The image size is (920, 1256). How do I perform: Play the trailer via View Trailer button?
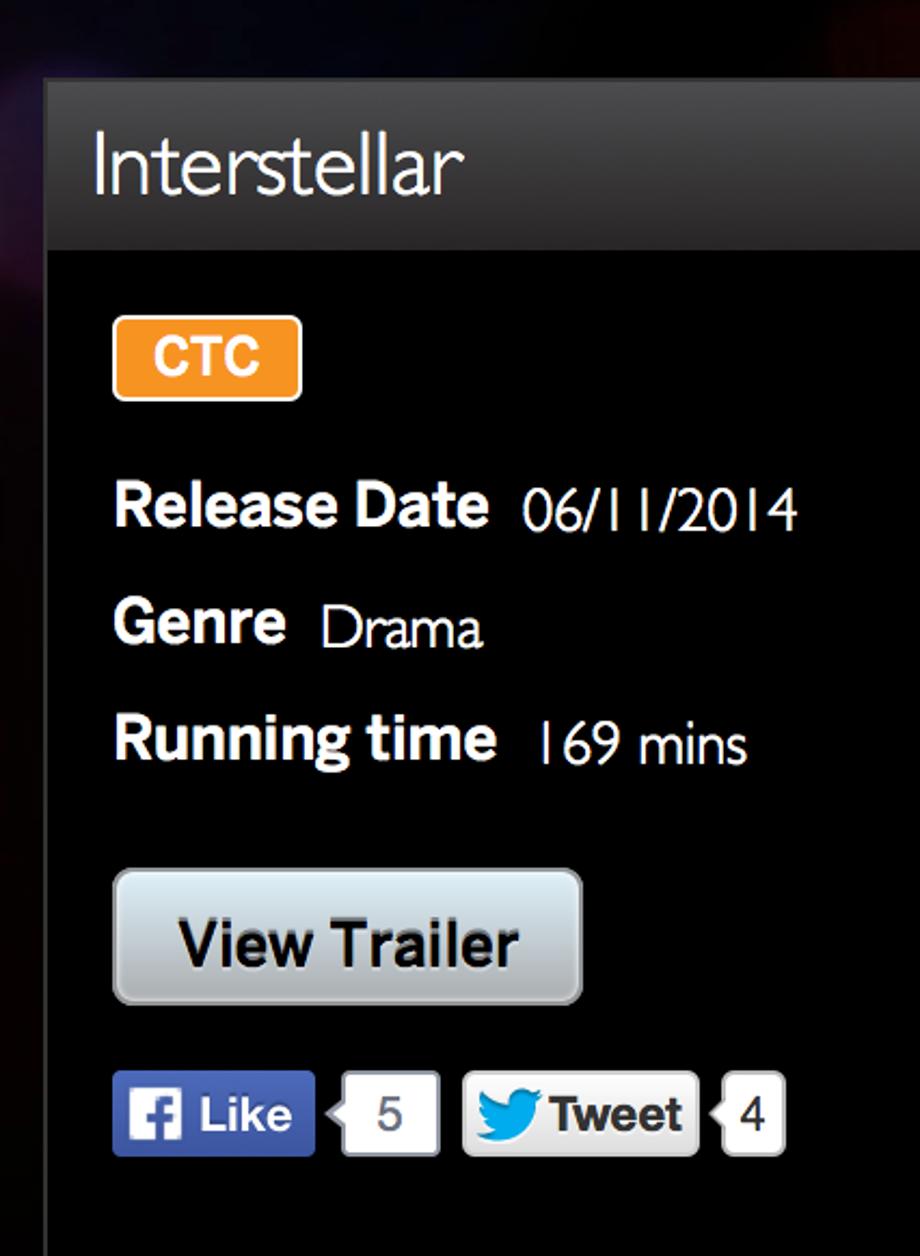(x=347, y=937)
